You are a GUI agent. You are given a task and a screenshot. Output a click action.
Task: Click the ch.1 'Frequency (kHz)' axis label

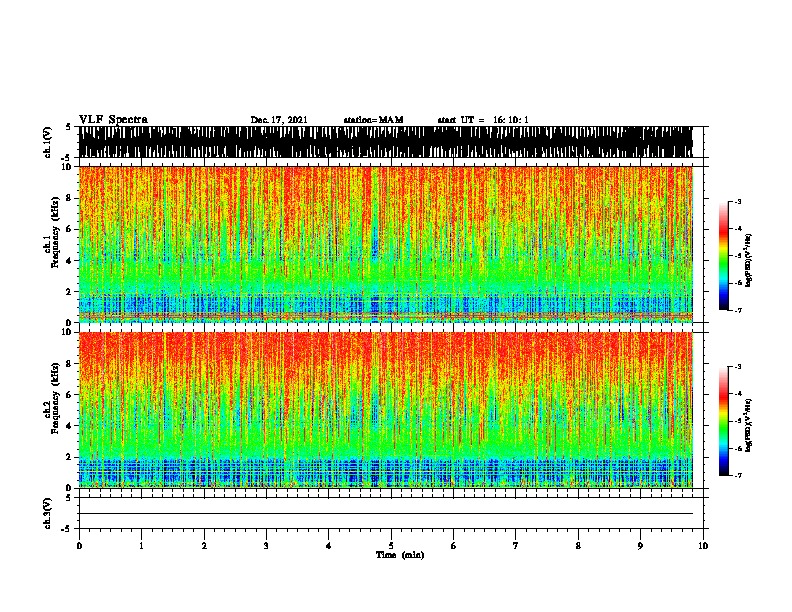[x=55, y=233]
